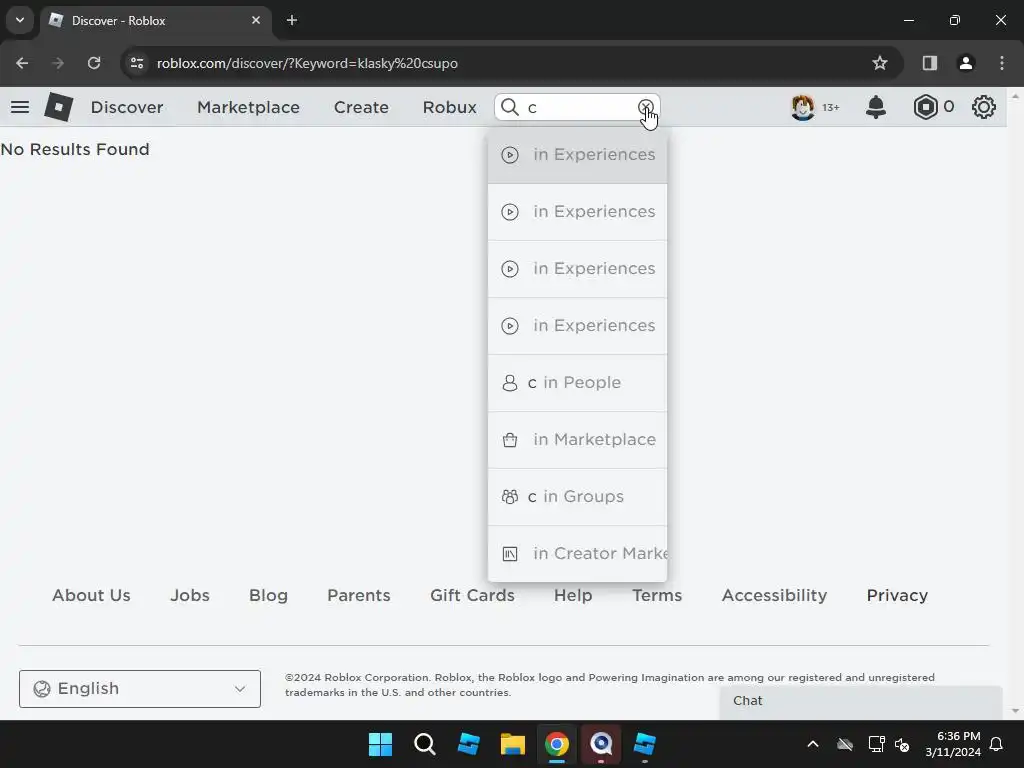1024x768 pixels.
Task: Open the browser side panel
Action: pyautogui.click(x=930, y=63)
